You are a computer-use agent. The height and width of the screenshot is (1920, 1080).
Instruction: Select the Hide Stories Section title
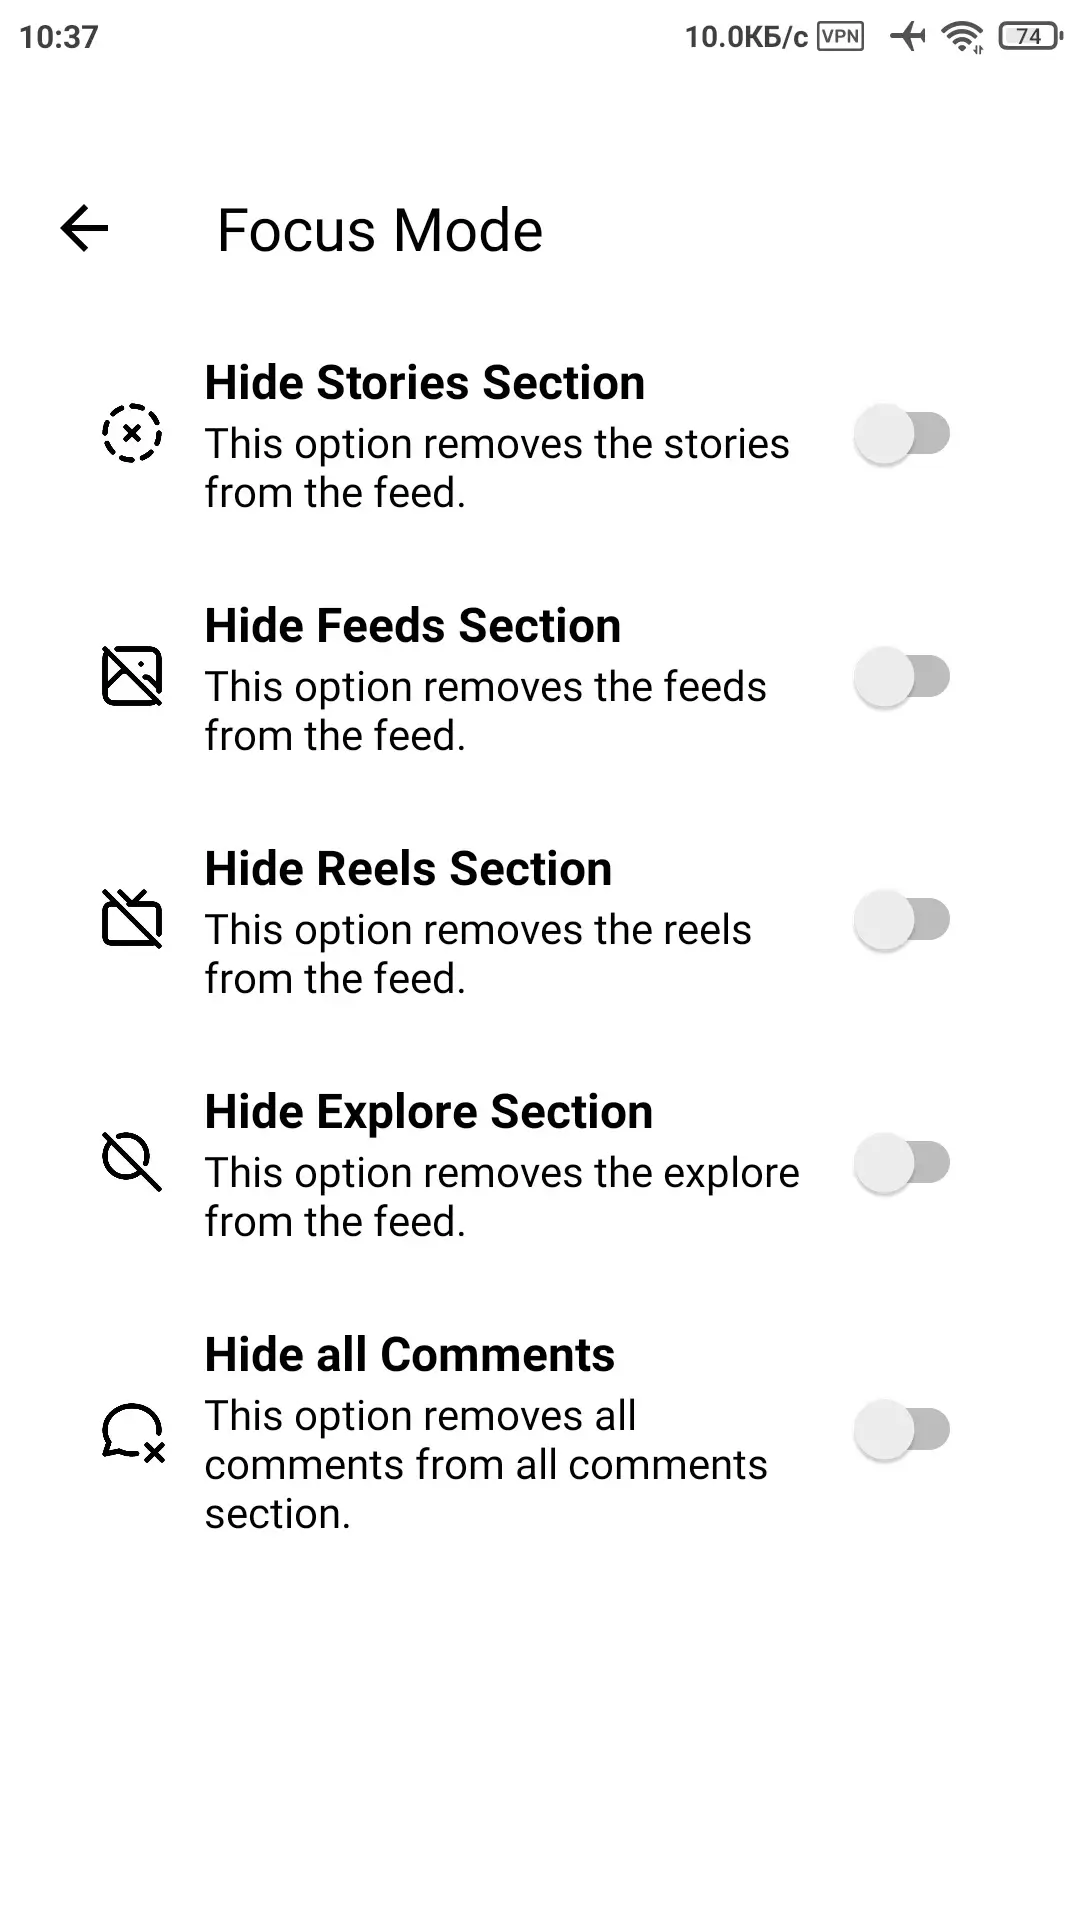[x=425, y=383]
